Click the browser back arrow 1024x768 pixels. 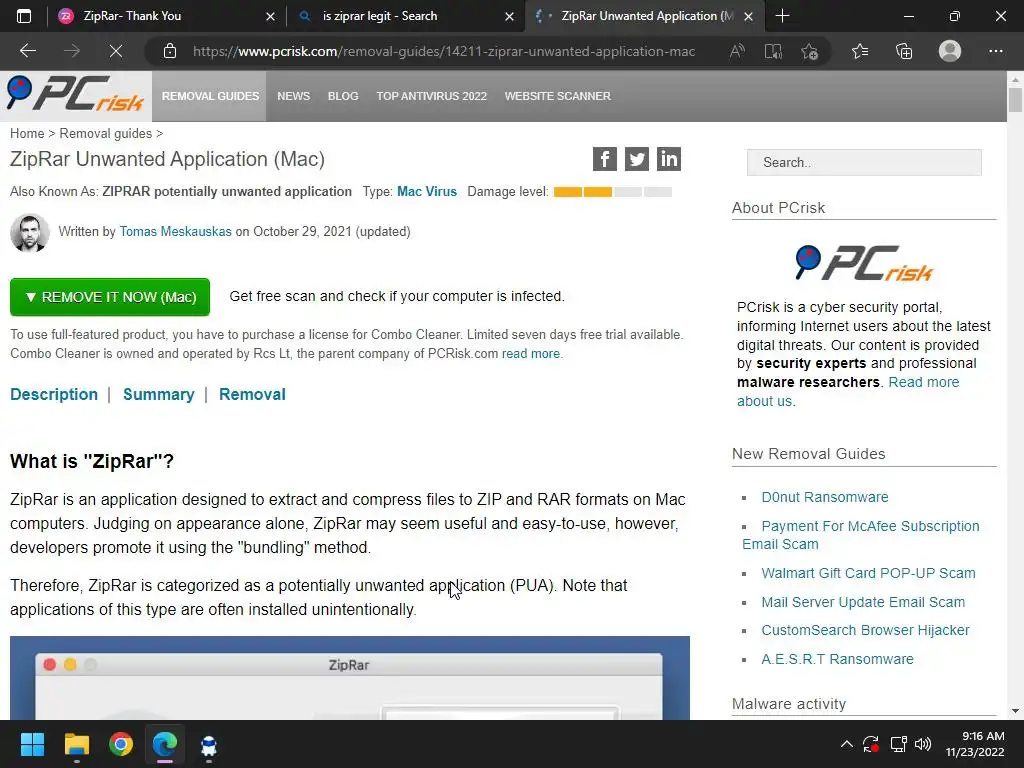(27, 51)
